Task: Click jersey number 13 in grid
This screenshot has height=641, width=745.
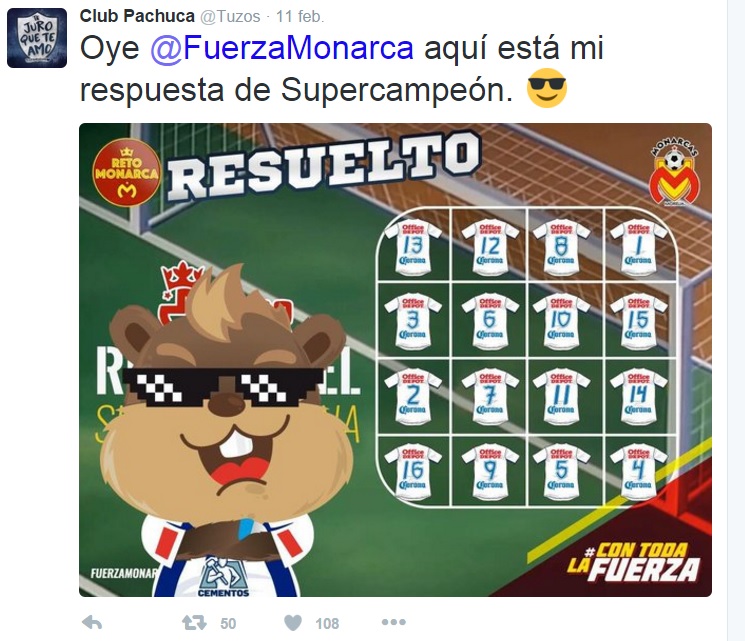Action: pyautogui.click(x=412, y=247)
